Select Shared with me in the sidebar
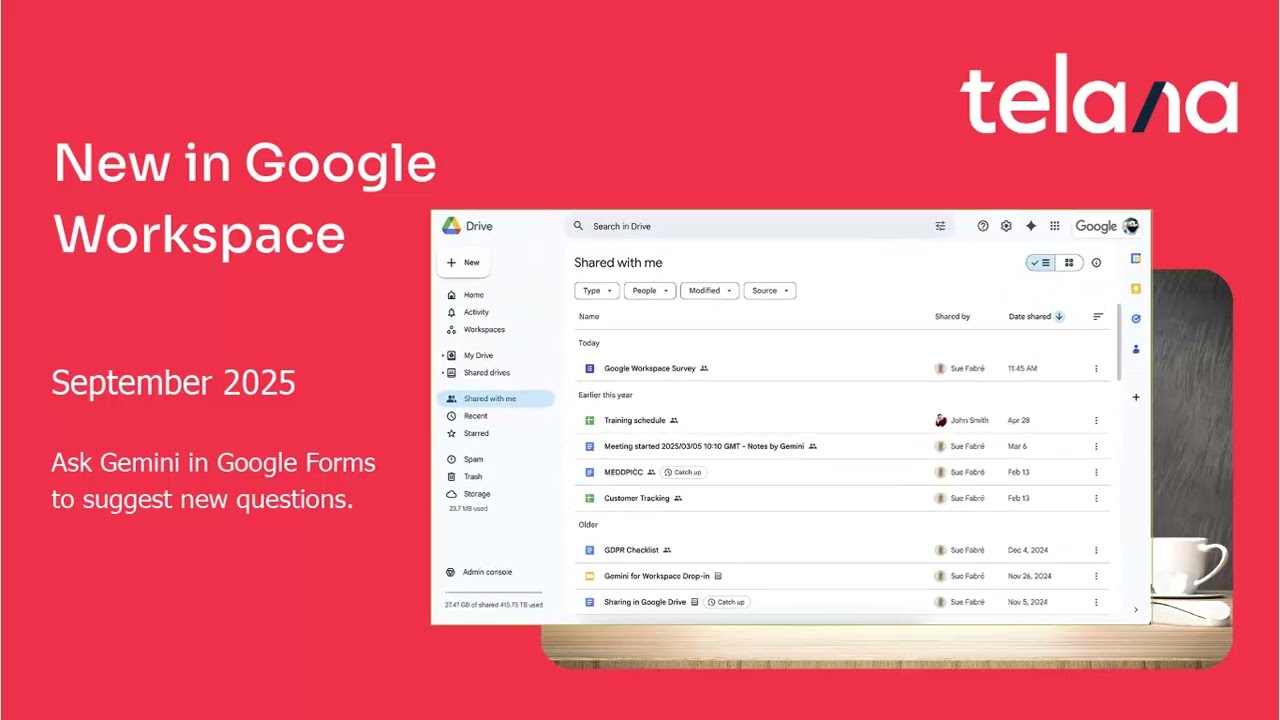Viewport: 1280px width, 720px height. (495, 398)
